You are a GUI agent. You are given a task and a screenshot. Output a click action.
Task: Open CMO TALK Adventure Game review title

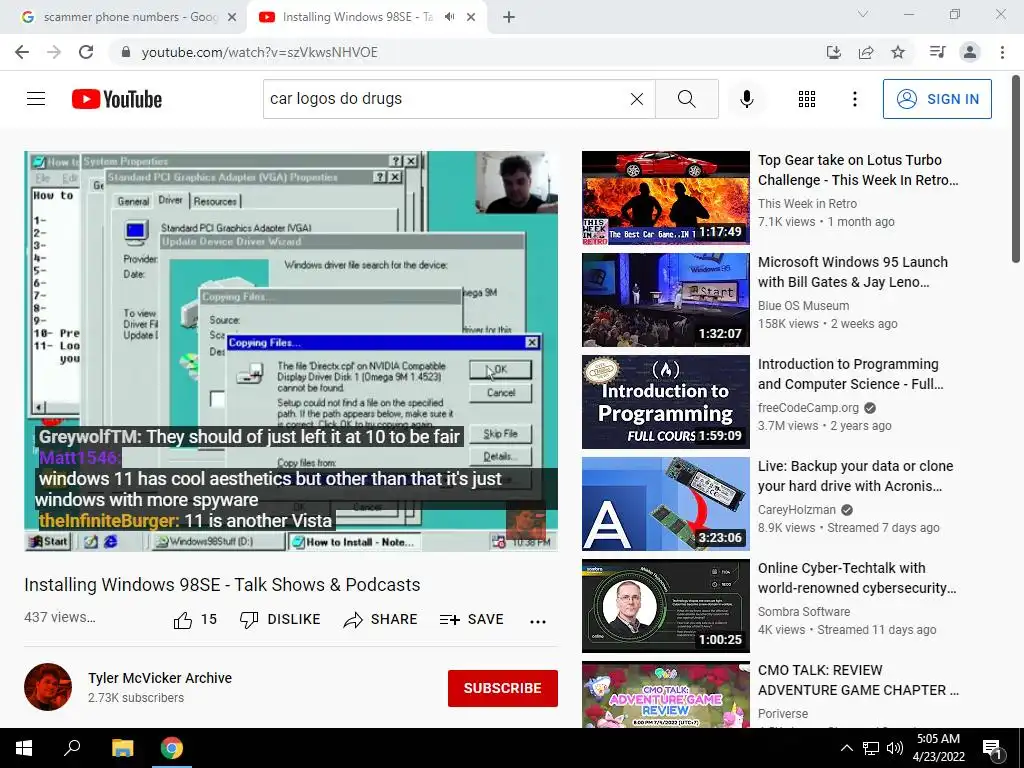click(858, 680)
